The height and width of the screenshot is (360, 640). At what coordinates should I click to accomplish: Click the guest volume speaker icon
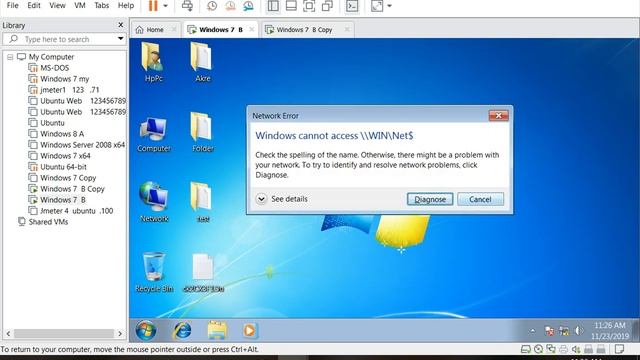(x=579, y=331)
